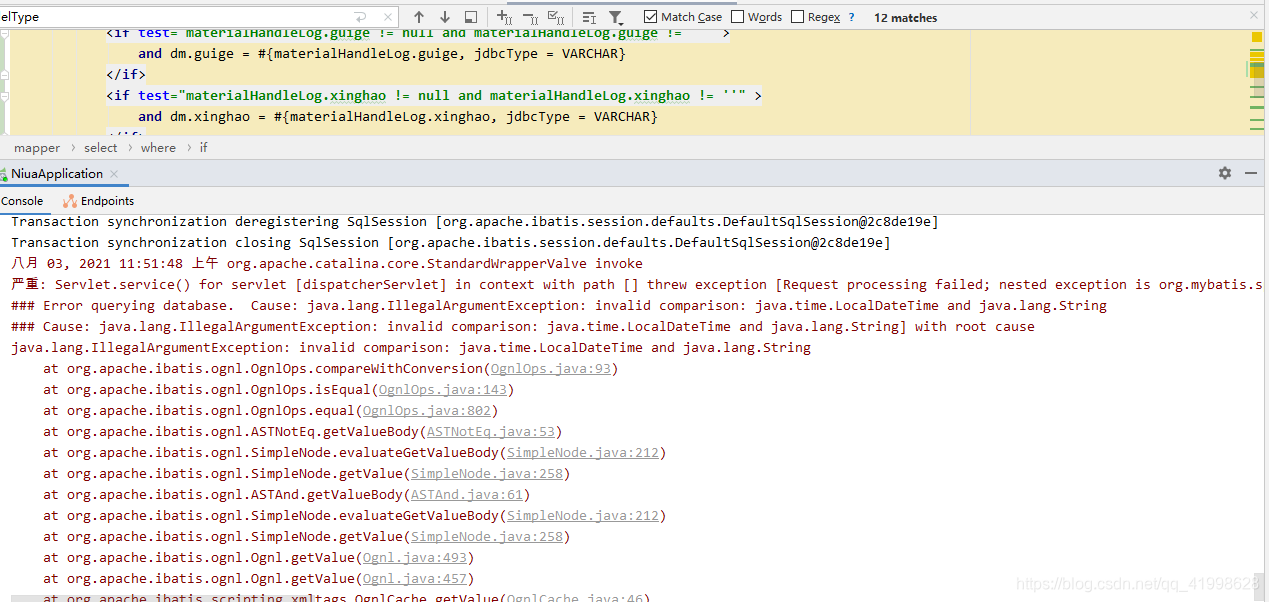
Task: Select the Console tab
Action: (23, 200)
